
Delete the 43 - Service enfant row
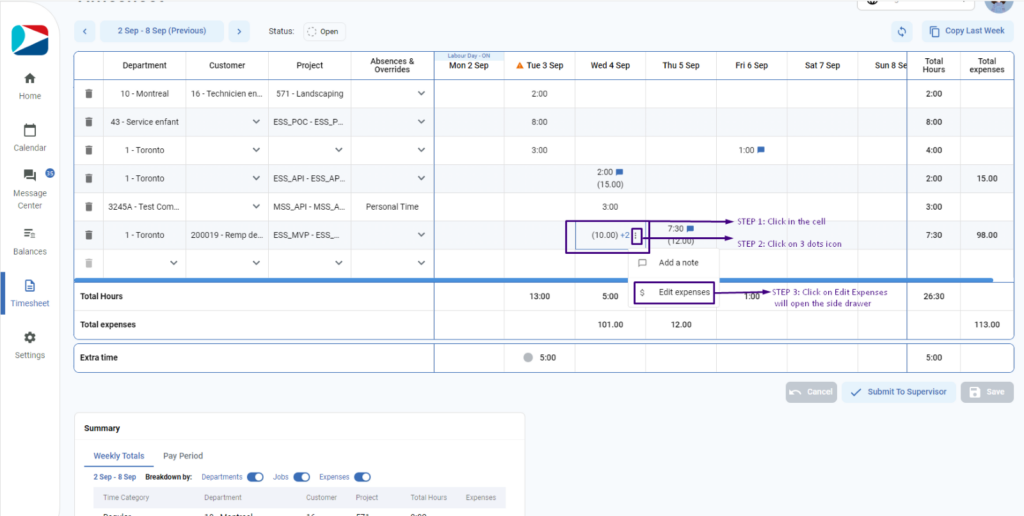[x=89, y=121]
